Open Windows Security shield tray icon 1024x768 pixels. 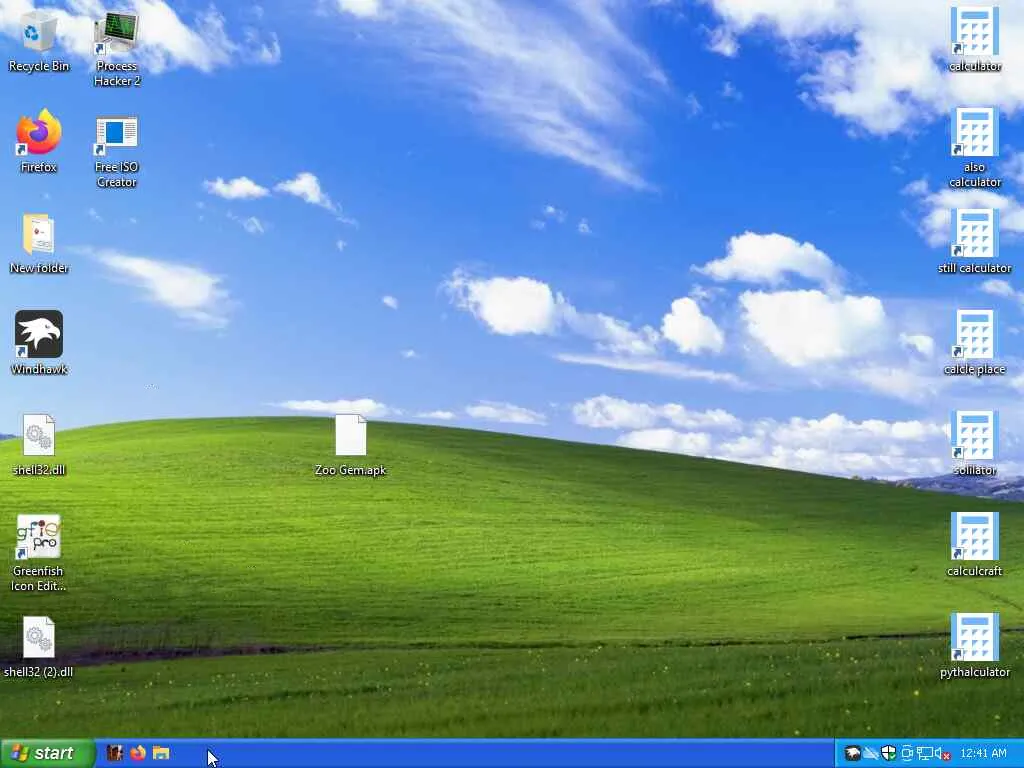tap(888, 754)
